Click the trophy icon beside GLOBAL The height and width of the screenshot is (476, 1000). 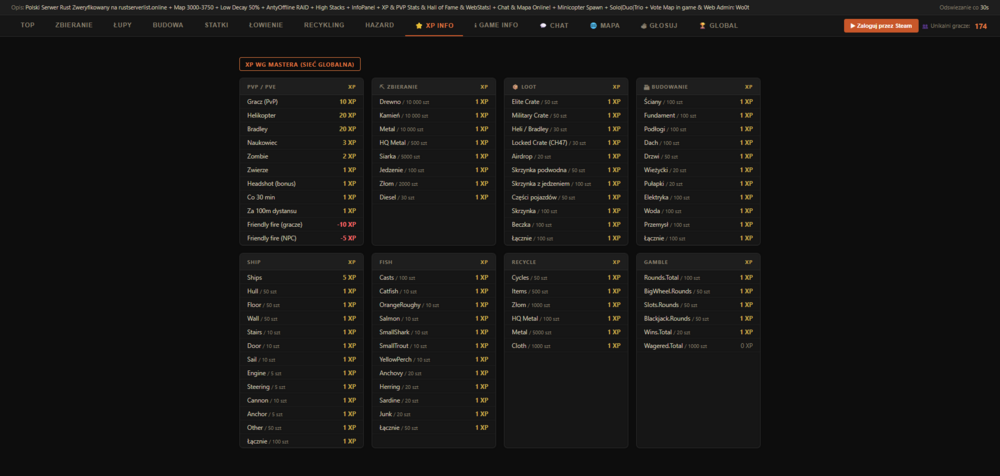tap(702, 26)
